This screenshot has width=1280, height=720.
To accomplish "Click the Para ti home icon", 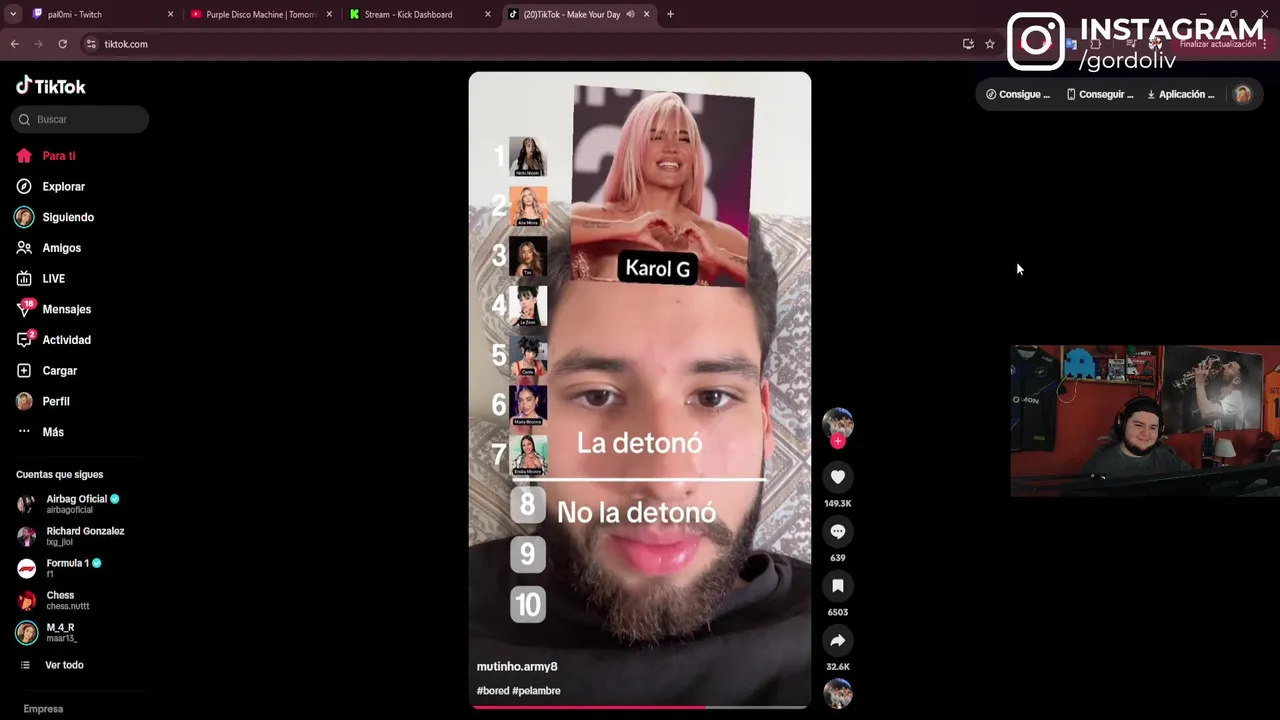I will (24, 156).
